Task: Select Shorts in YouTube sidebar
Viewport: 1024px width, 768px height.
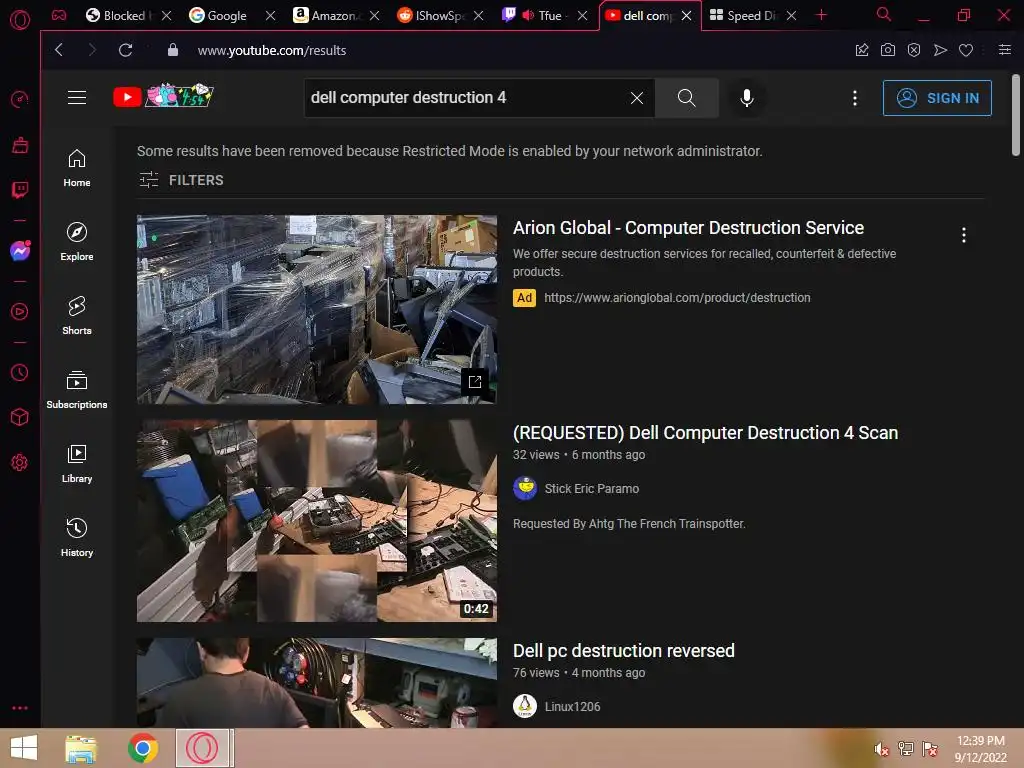Action: 77,315
